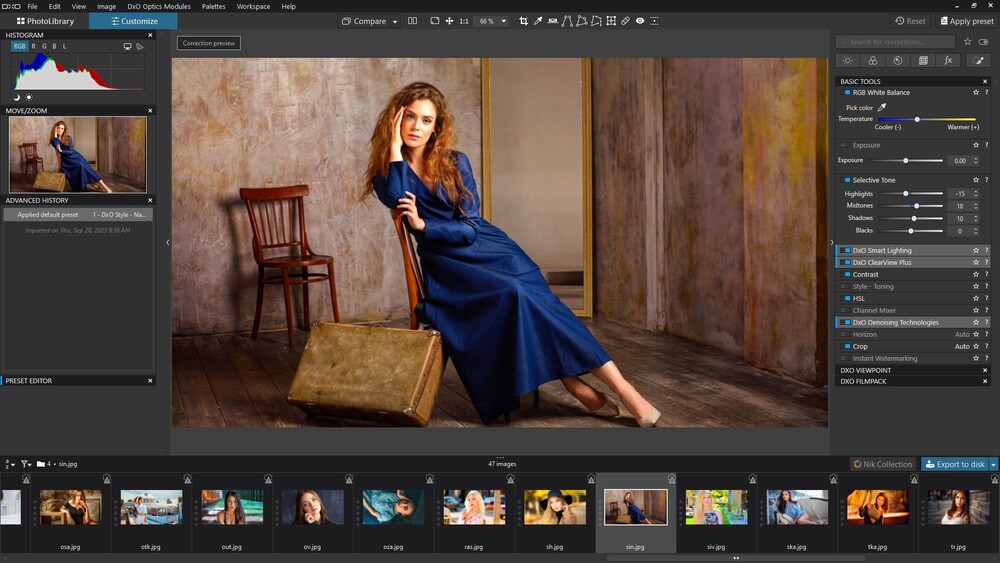Image resolution: width=1000 pixels, height=563 pixels.
Task: Select the move hand tool icon
Action: (x=449, y=21)
